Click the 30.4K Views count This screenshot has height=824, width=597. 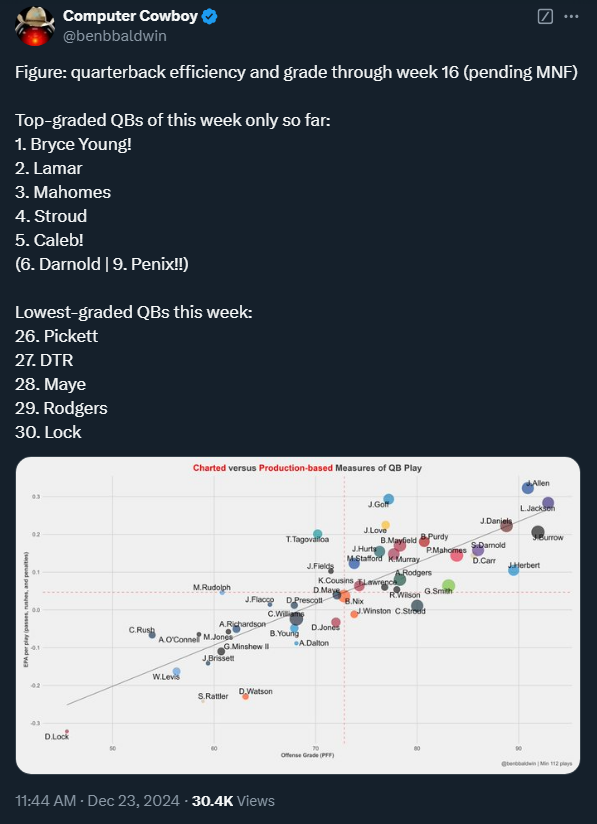point(233,801)
